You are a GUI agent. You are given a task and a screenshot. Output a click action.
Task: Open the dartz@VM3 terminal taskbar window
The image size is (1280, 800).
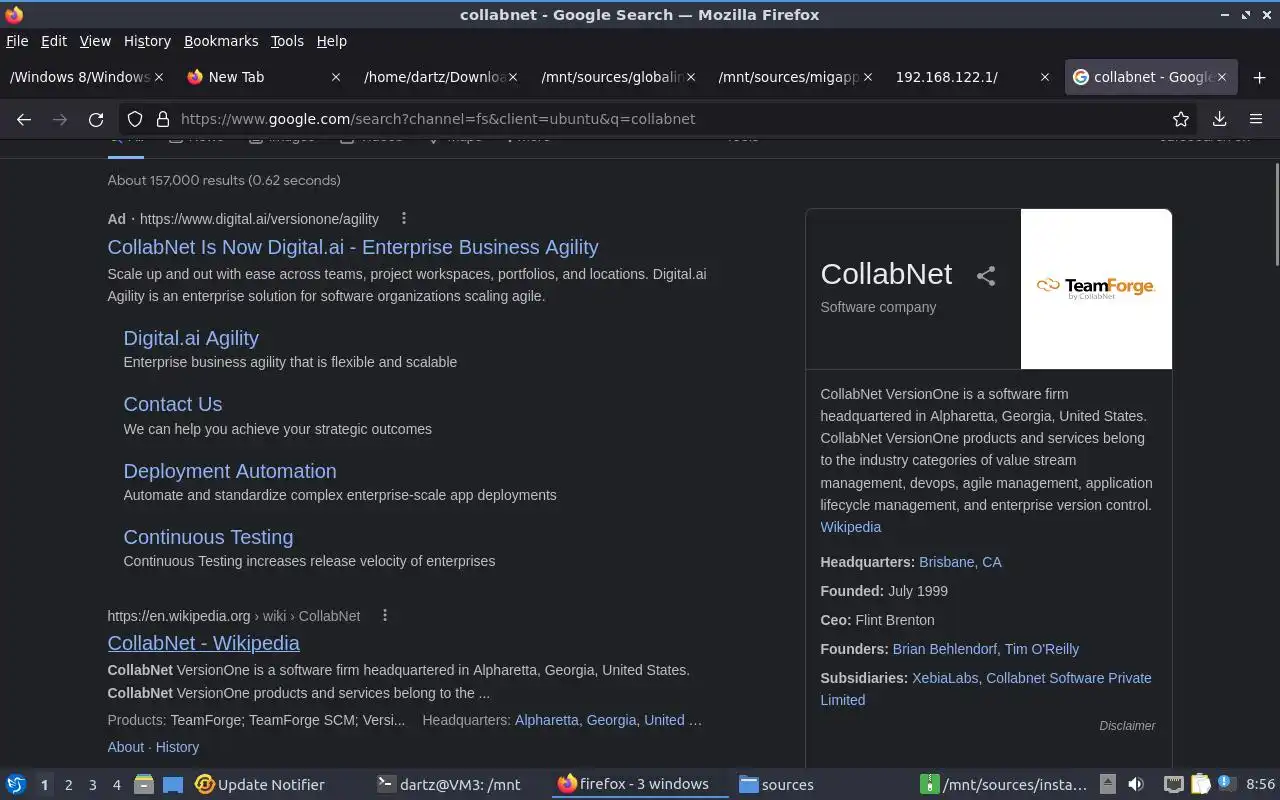click(450, 785)
